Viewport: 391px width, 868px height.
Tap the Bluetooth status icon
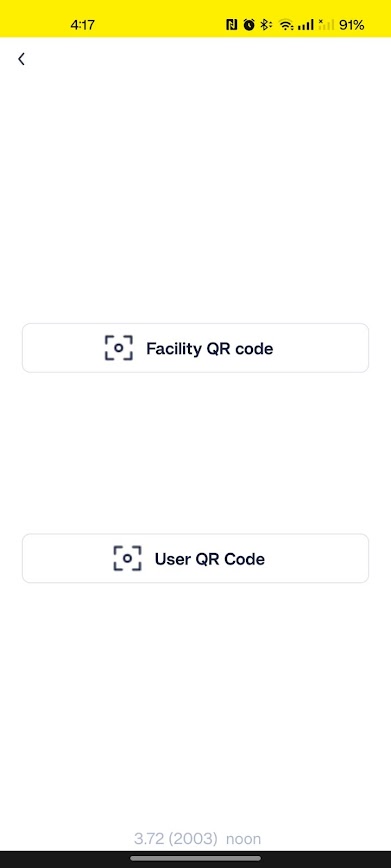click(266, 24)
